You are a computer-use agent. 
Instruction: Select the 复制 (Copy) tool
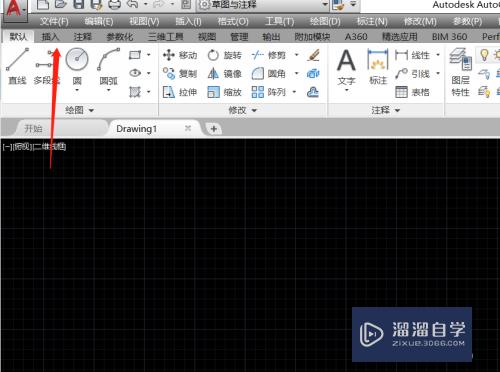[x=180, y=73]
